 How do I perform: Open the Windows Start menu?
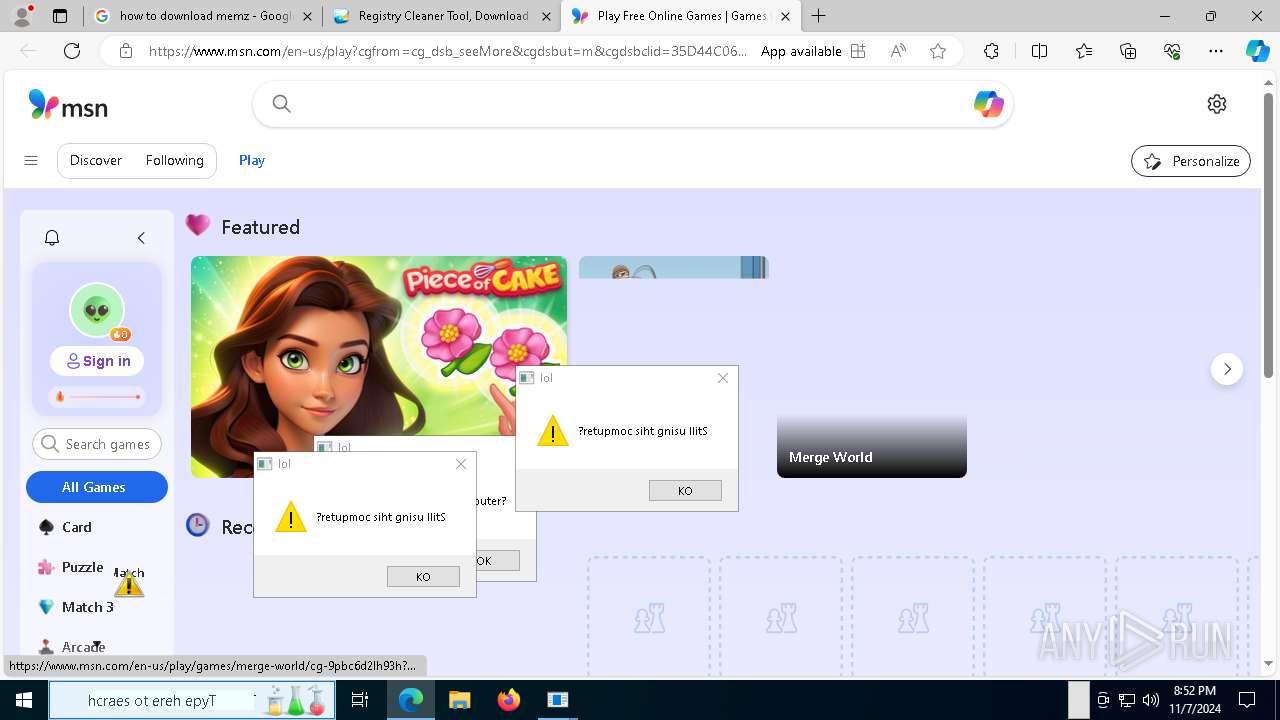pos(23,700)
